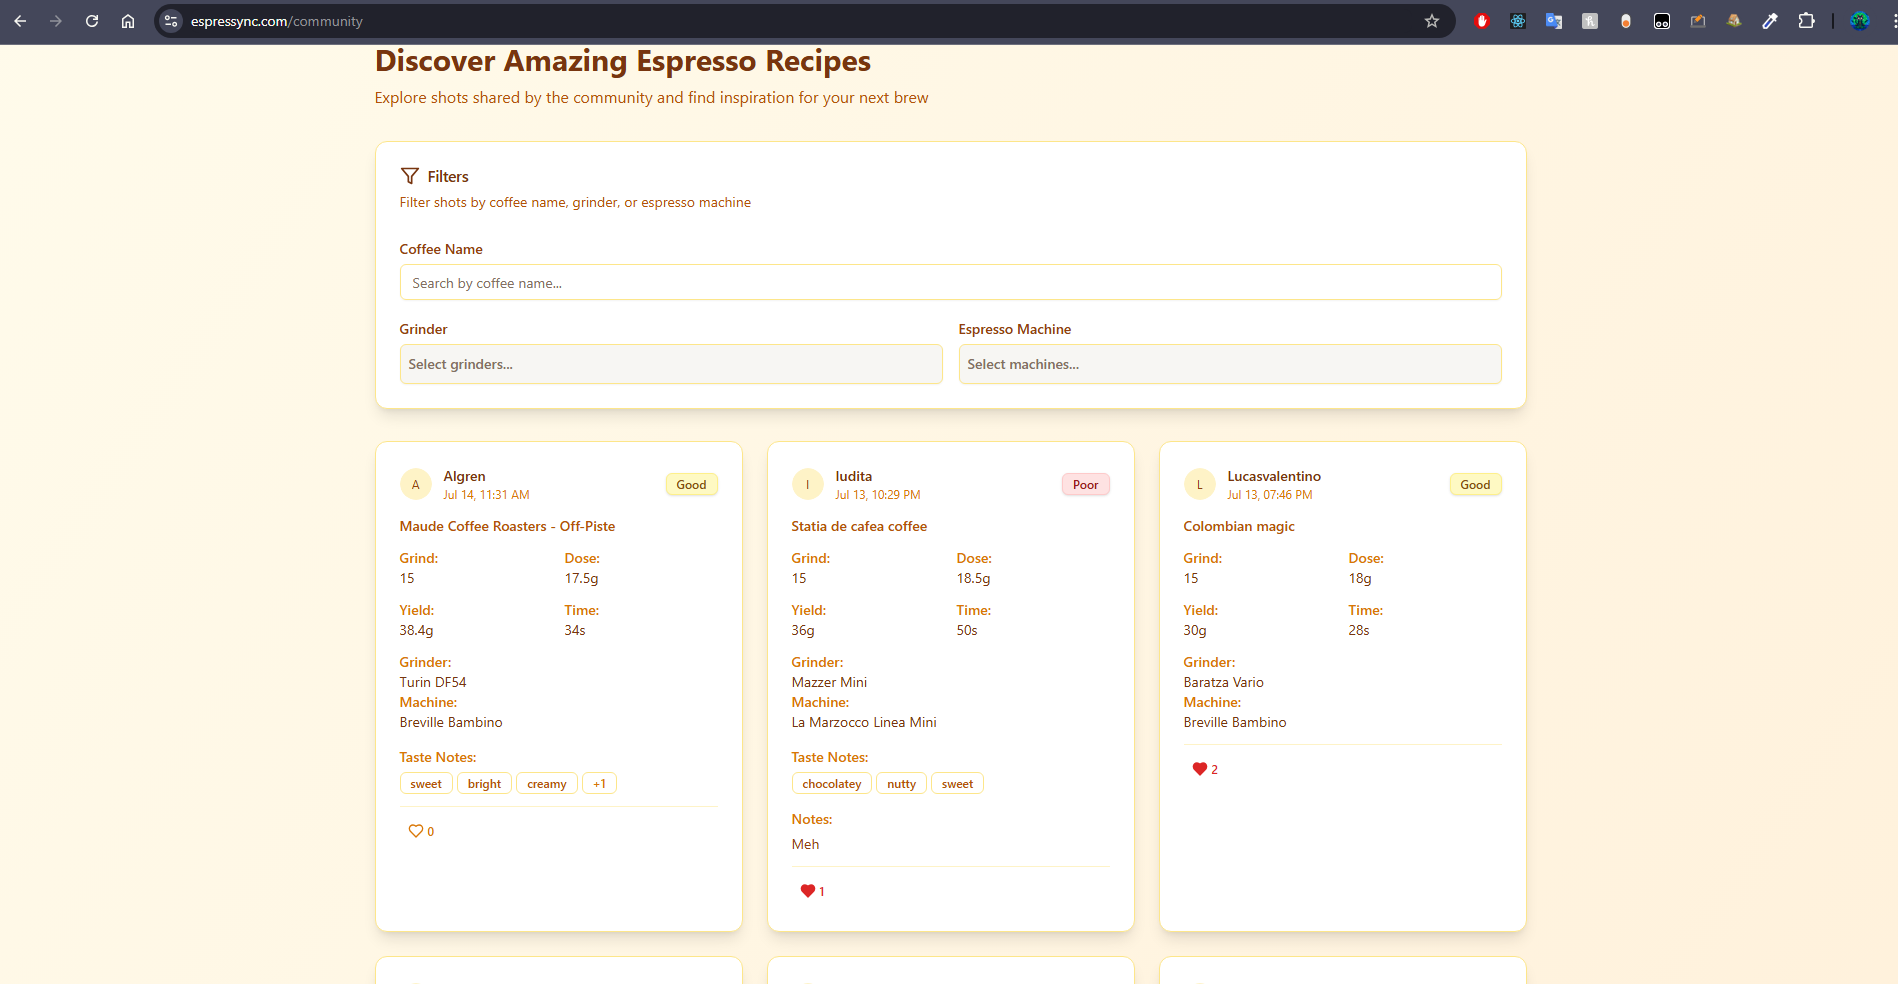Click the address bar URL
This screenshot has width=1898, height=984.
277,21
